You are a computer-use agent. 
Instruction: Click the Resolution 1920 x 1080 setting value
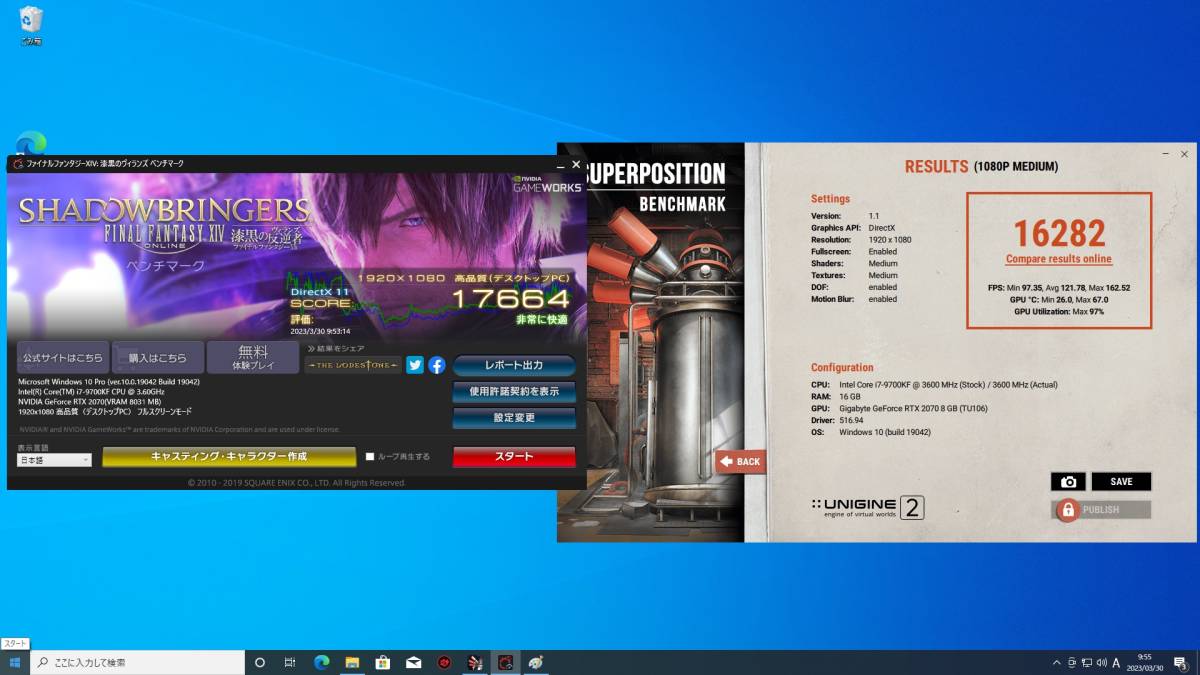[x=889, y=240]
